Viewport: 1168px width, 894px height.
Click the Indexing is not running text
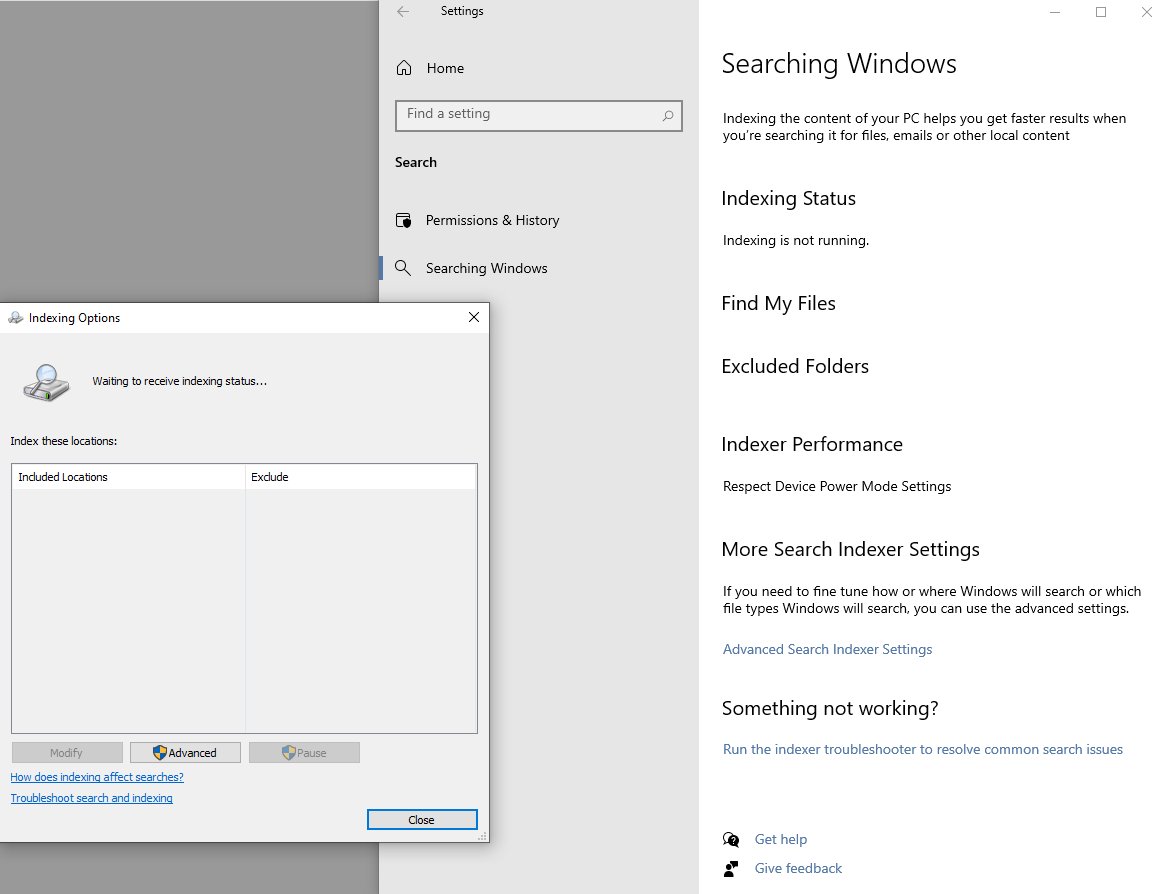pos(796,241)
